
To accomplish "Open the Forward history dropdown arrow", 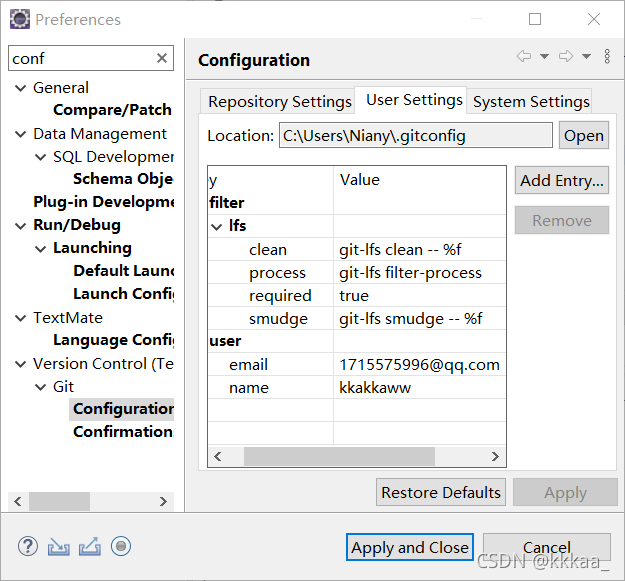I will click(x=586, y=56).
